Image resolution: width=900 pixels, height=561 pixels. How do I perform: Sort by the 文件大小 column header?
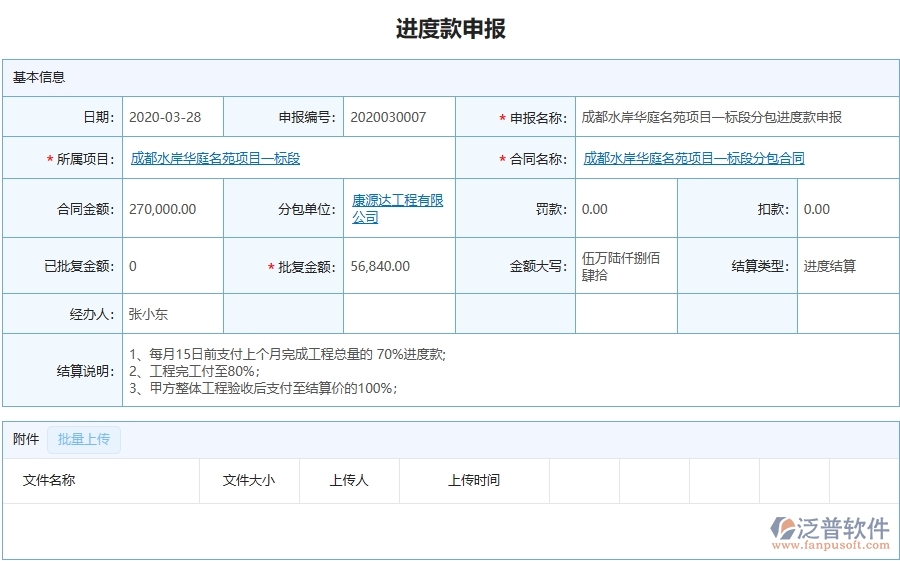point(248,480)
